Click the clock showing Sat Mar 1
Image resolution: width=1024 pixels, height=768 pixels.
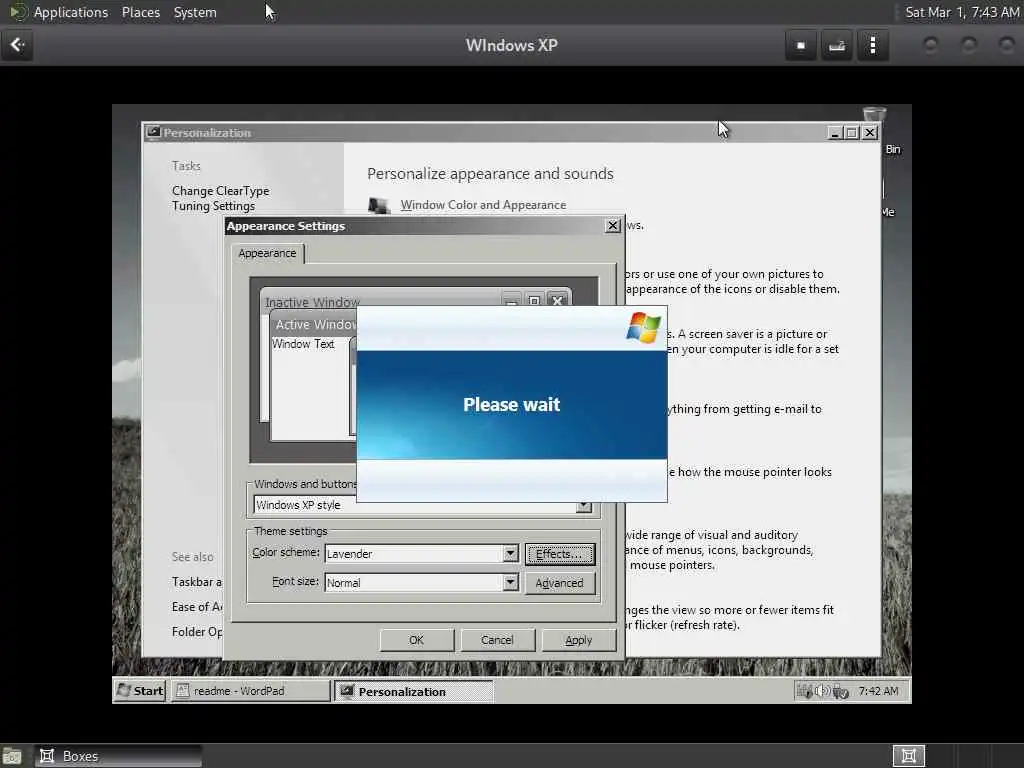click(961, 12)
